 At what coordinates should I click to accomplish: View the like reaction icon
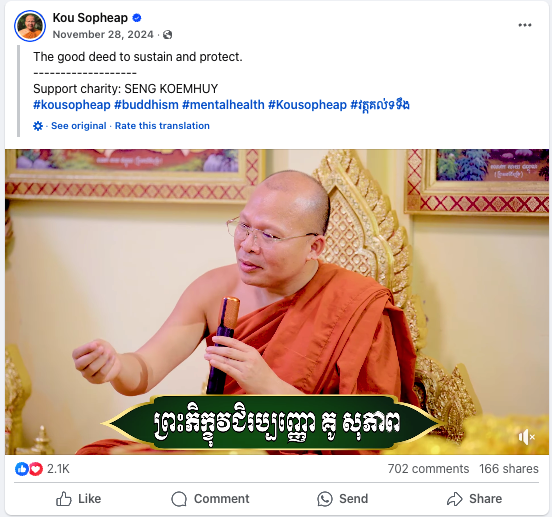(x=22, y=469)
